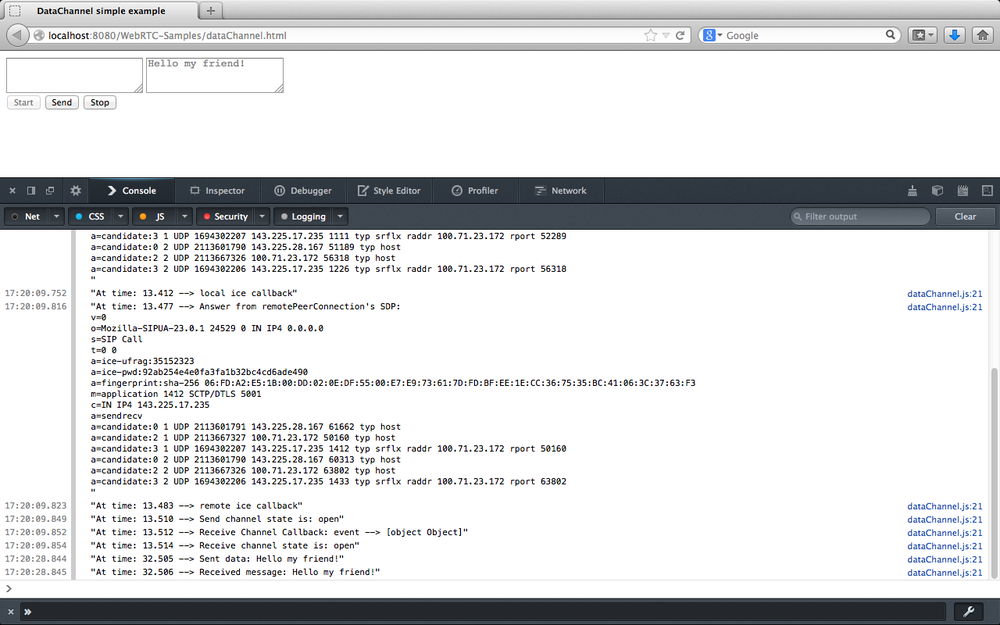The image size is (1000, 625).
Task: Open the toolbox options gear
Action: (x=75, y=190)
